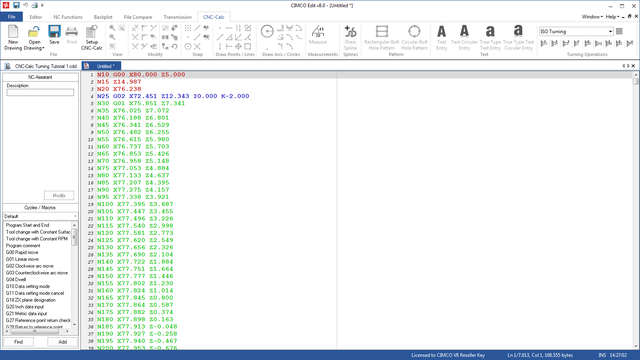640x360 pixels.
Task: Select G10 Data setting mode macro
Action: [28, 287]
